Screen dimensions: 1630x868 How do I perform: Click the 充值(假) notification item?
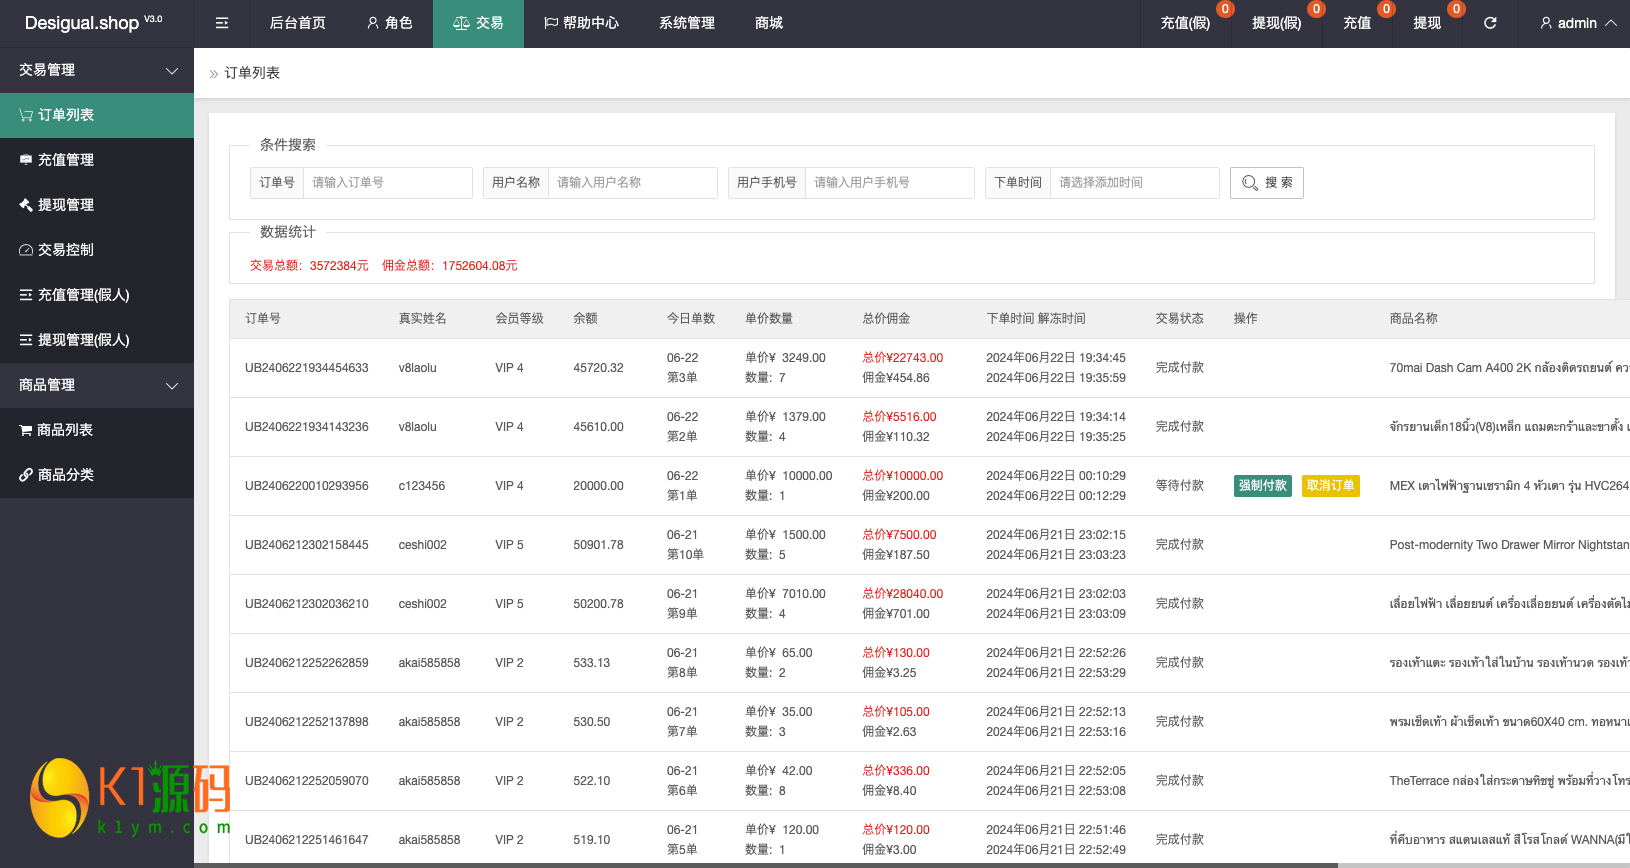tap(1185, 23)
